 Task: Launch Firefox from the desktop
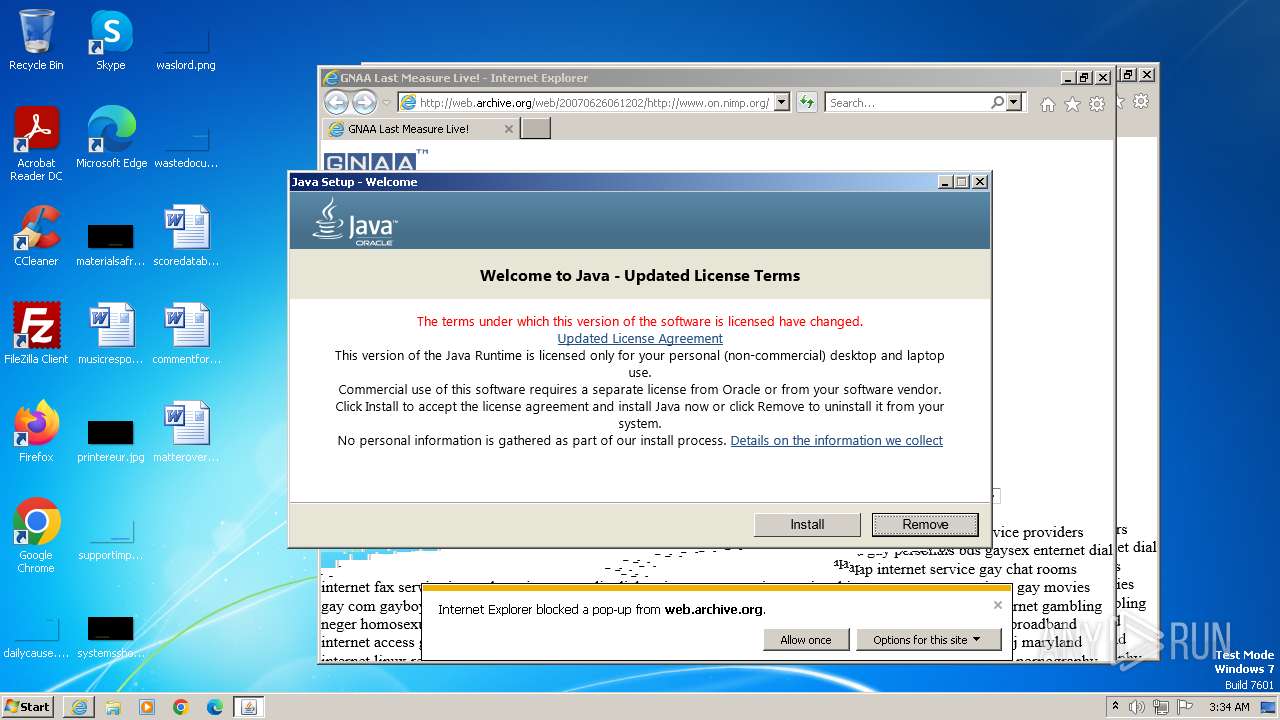(36, 432)
